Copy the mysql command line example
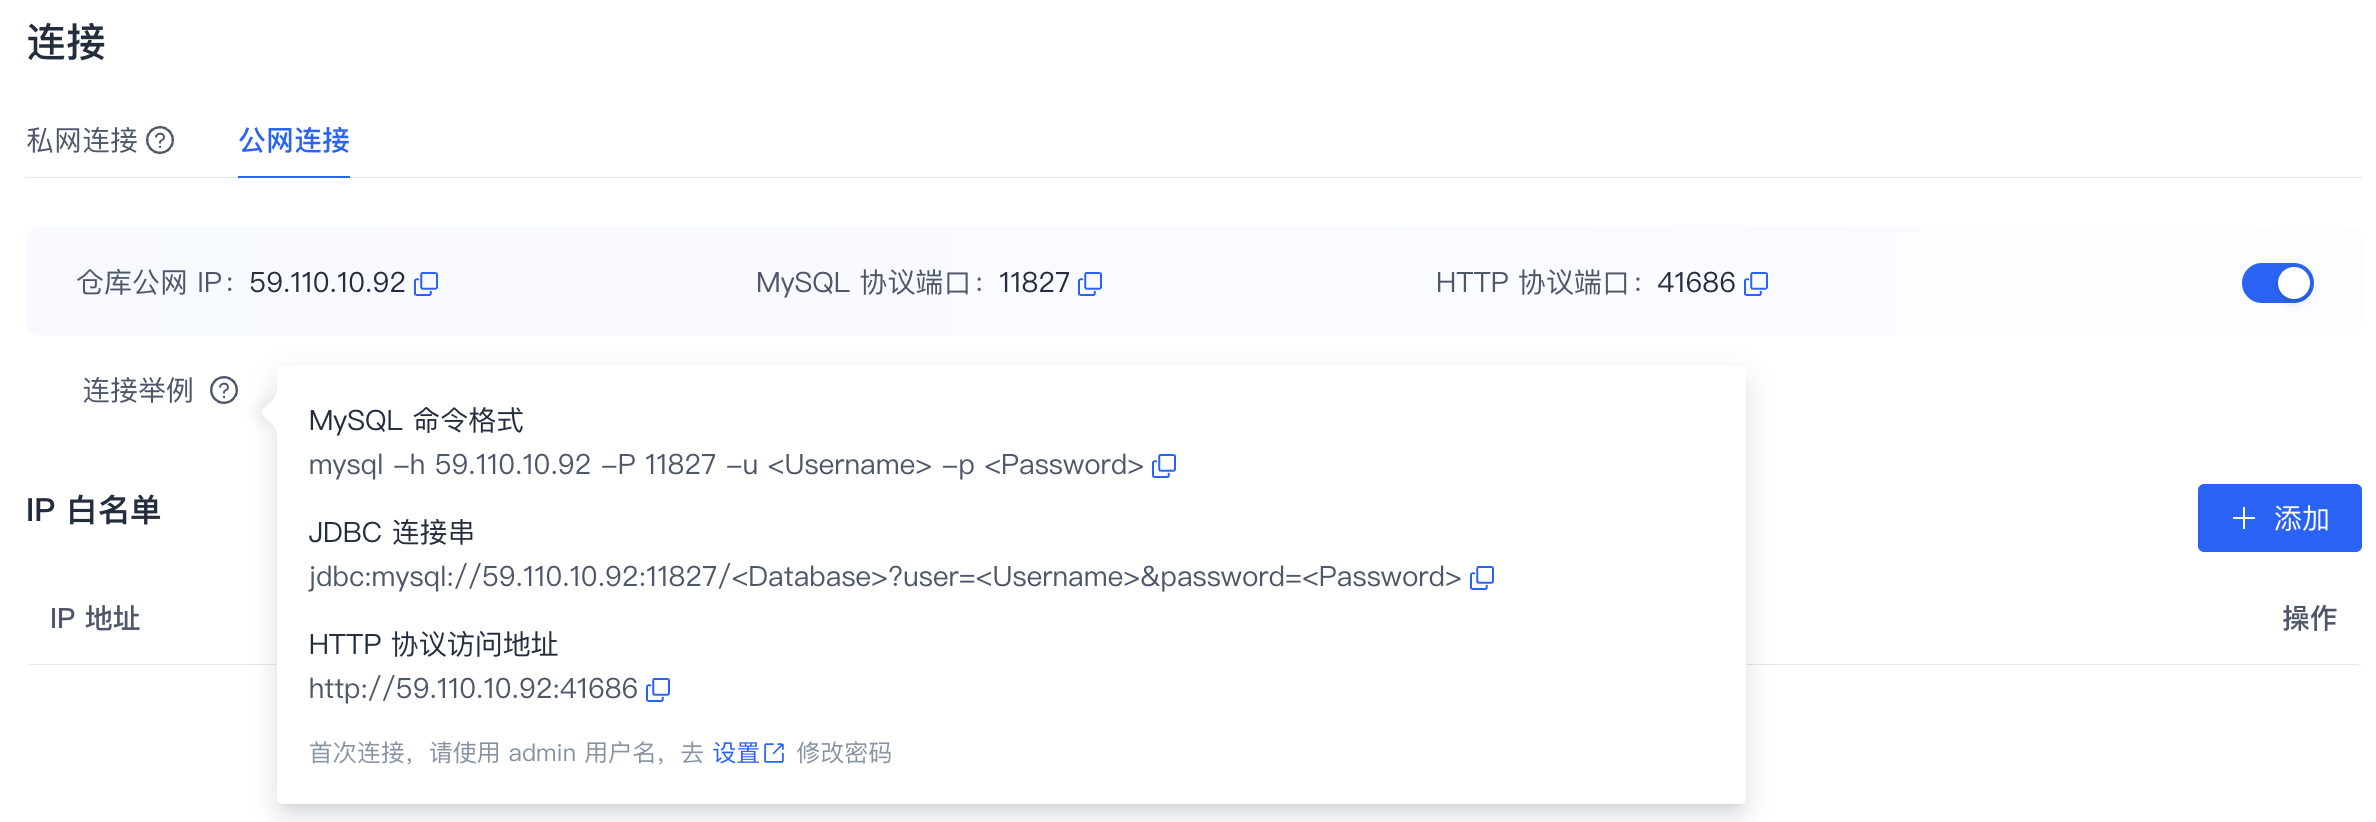2376x822 pixels. (x=1165, y=466)
